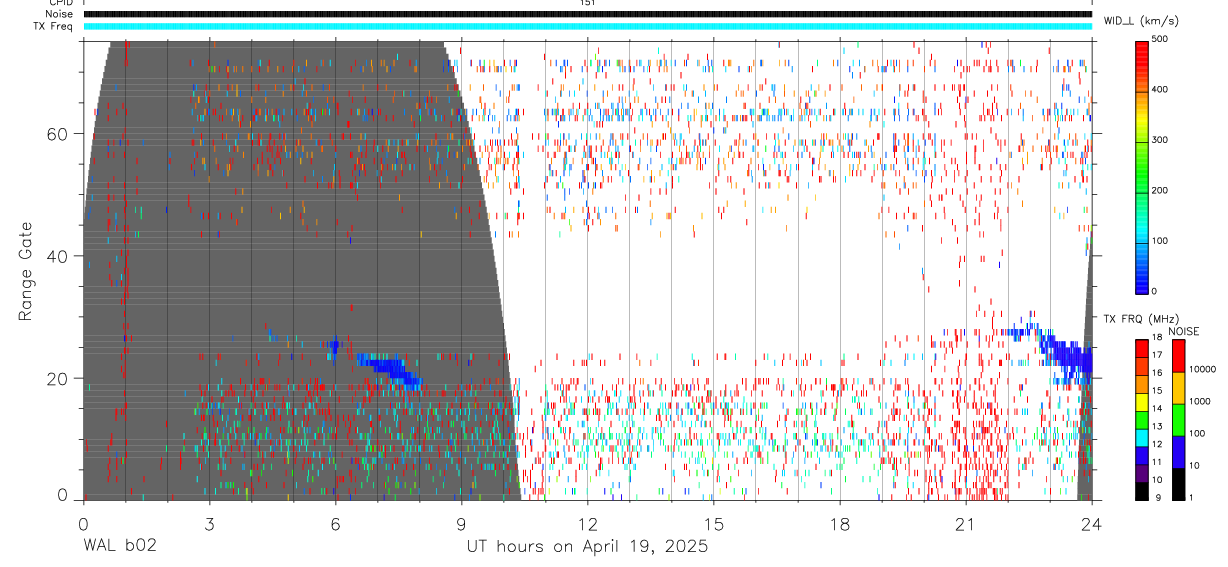Click the '60' tick on Range Gate axis
The width and height of the screenshot is (1228, 567).
tap(59, 133)
